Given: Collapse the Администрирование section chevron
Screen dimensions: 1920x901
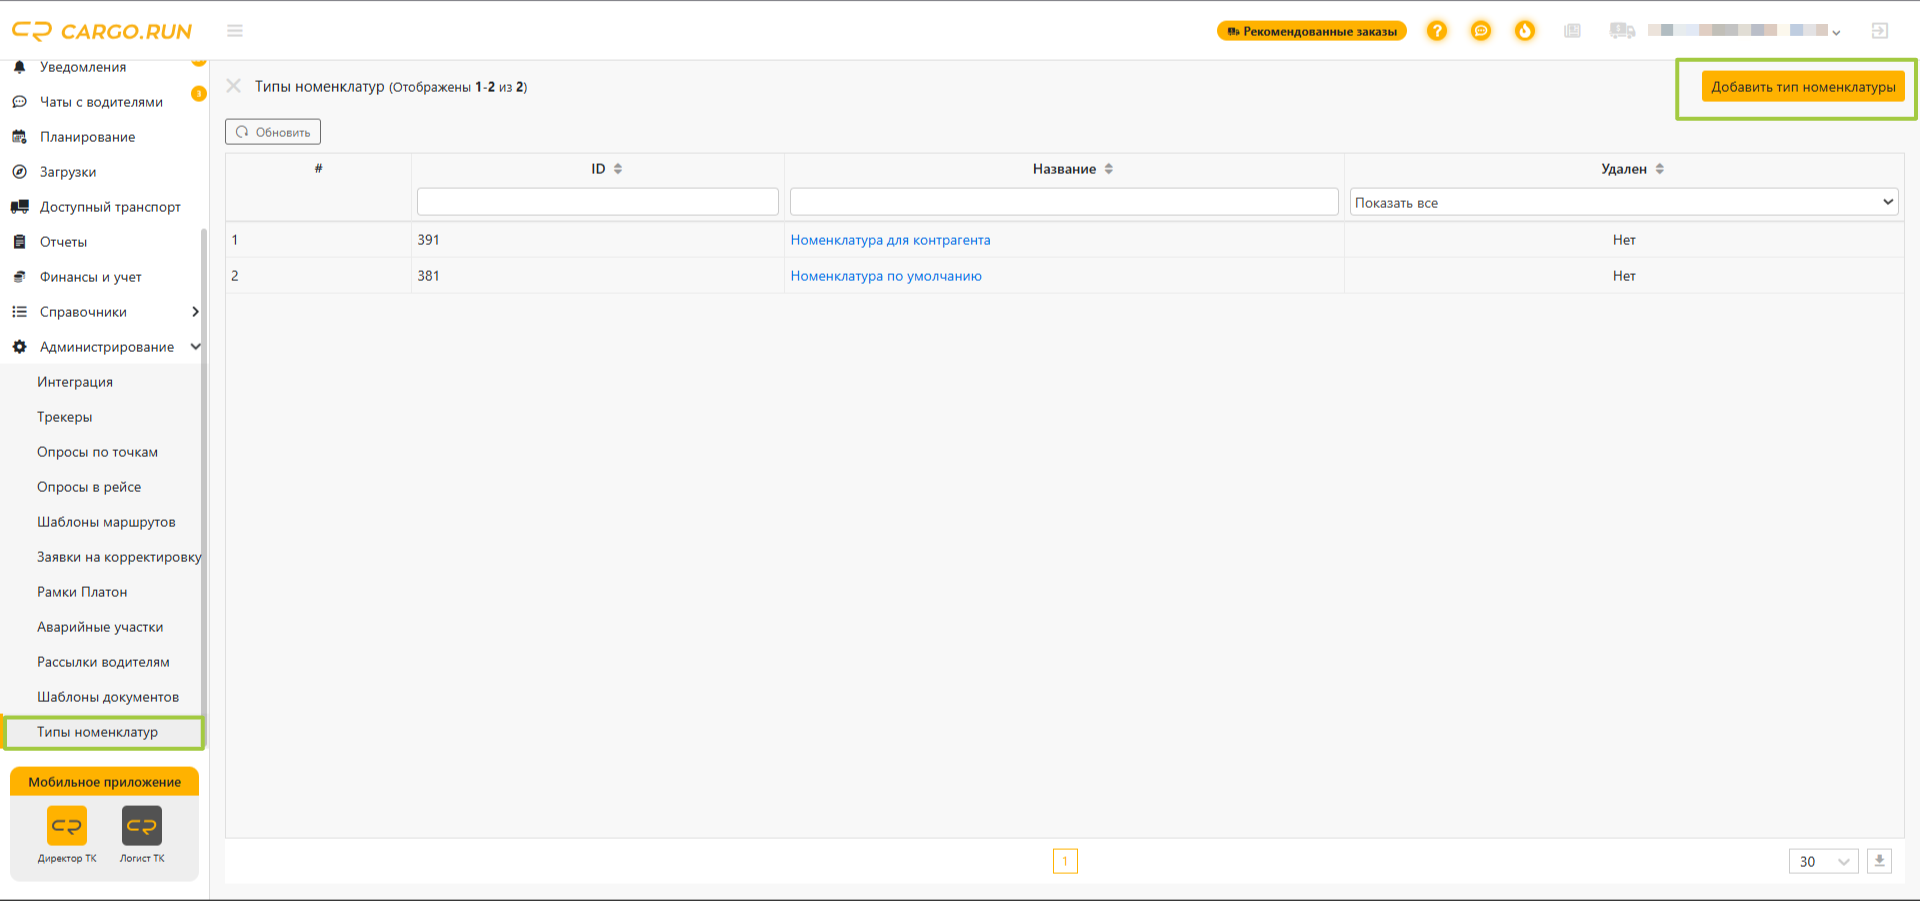Looking at the screenshot, I should pyautogui.click(x=195, y=347).
